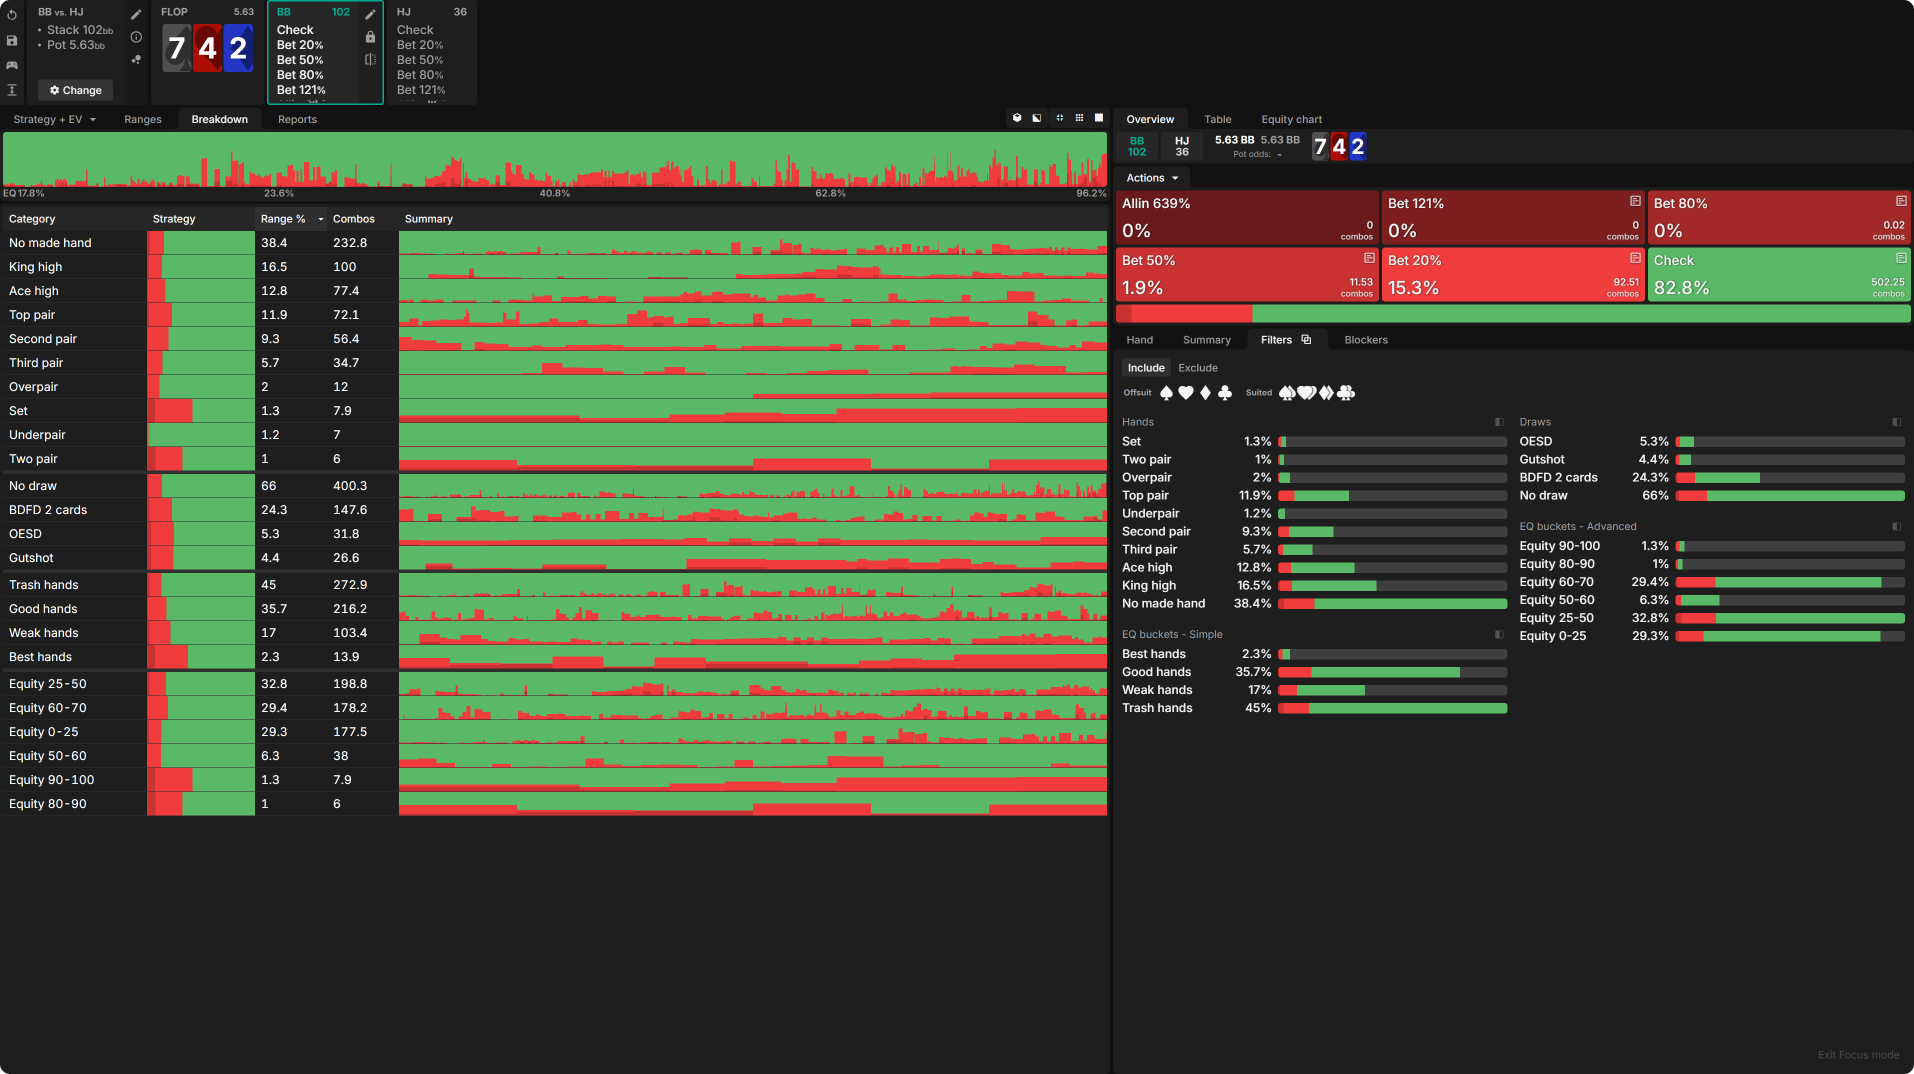Image resolution: width=1914 pixels, height=1074 pixels.
Task: Open the Strategy + EV dropdown
Action: tap(55, 119)
